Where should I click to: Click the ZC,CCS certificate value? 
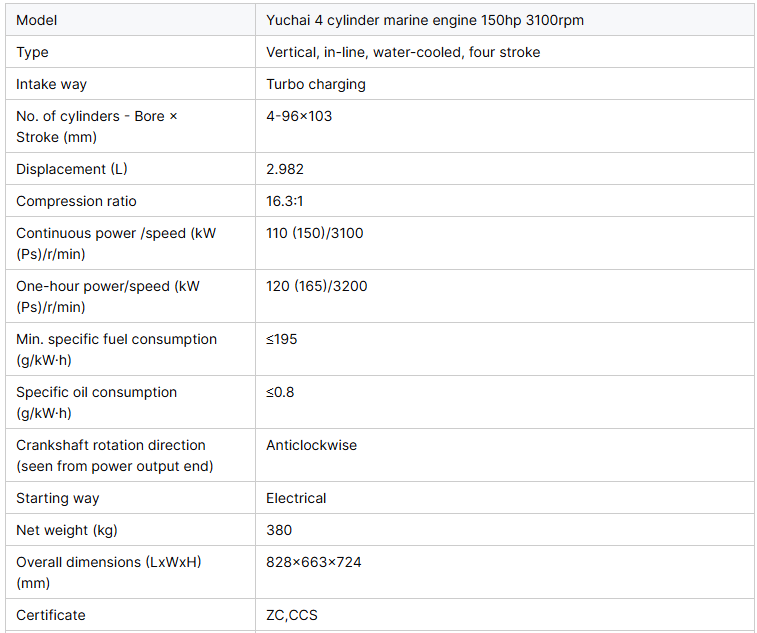point(292,615)
